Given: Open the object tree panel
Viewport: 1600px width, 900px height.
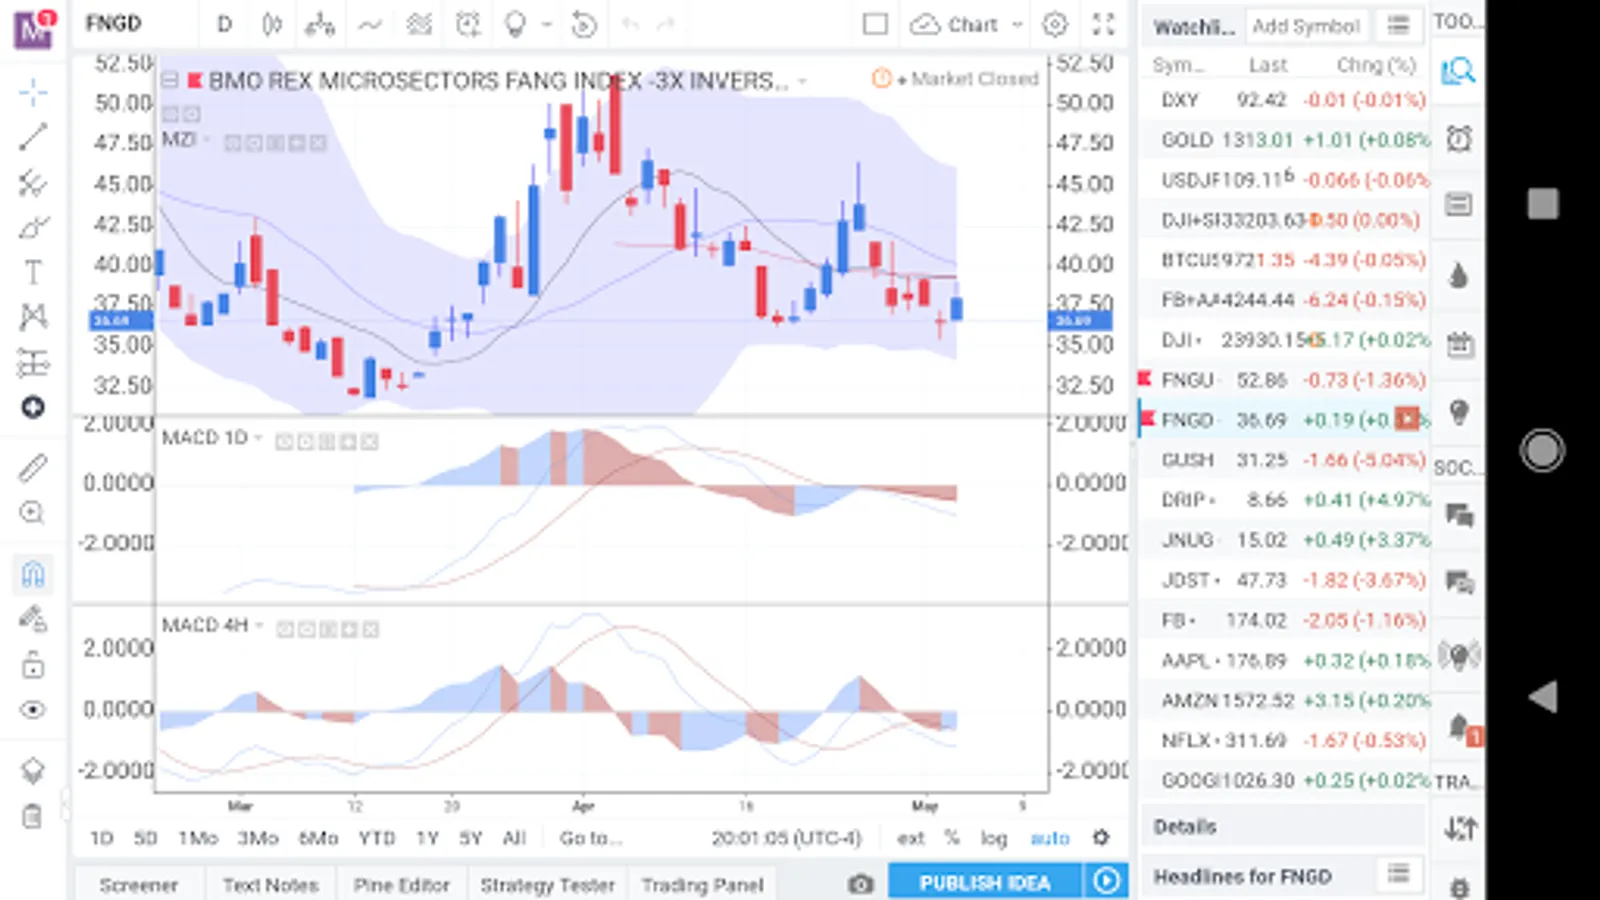Looking at the screenshot, I should click(x=33, y=770).
